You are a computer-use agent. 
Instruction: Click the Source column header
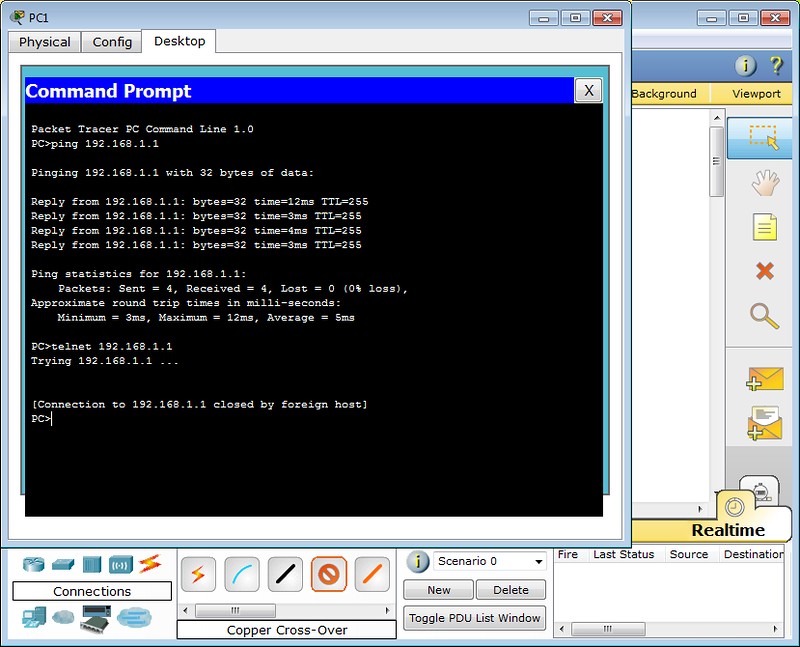(689, 554)
